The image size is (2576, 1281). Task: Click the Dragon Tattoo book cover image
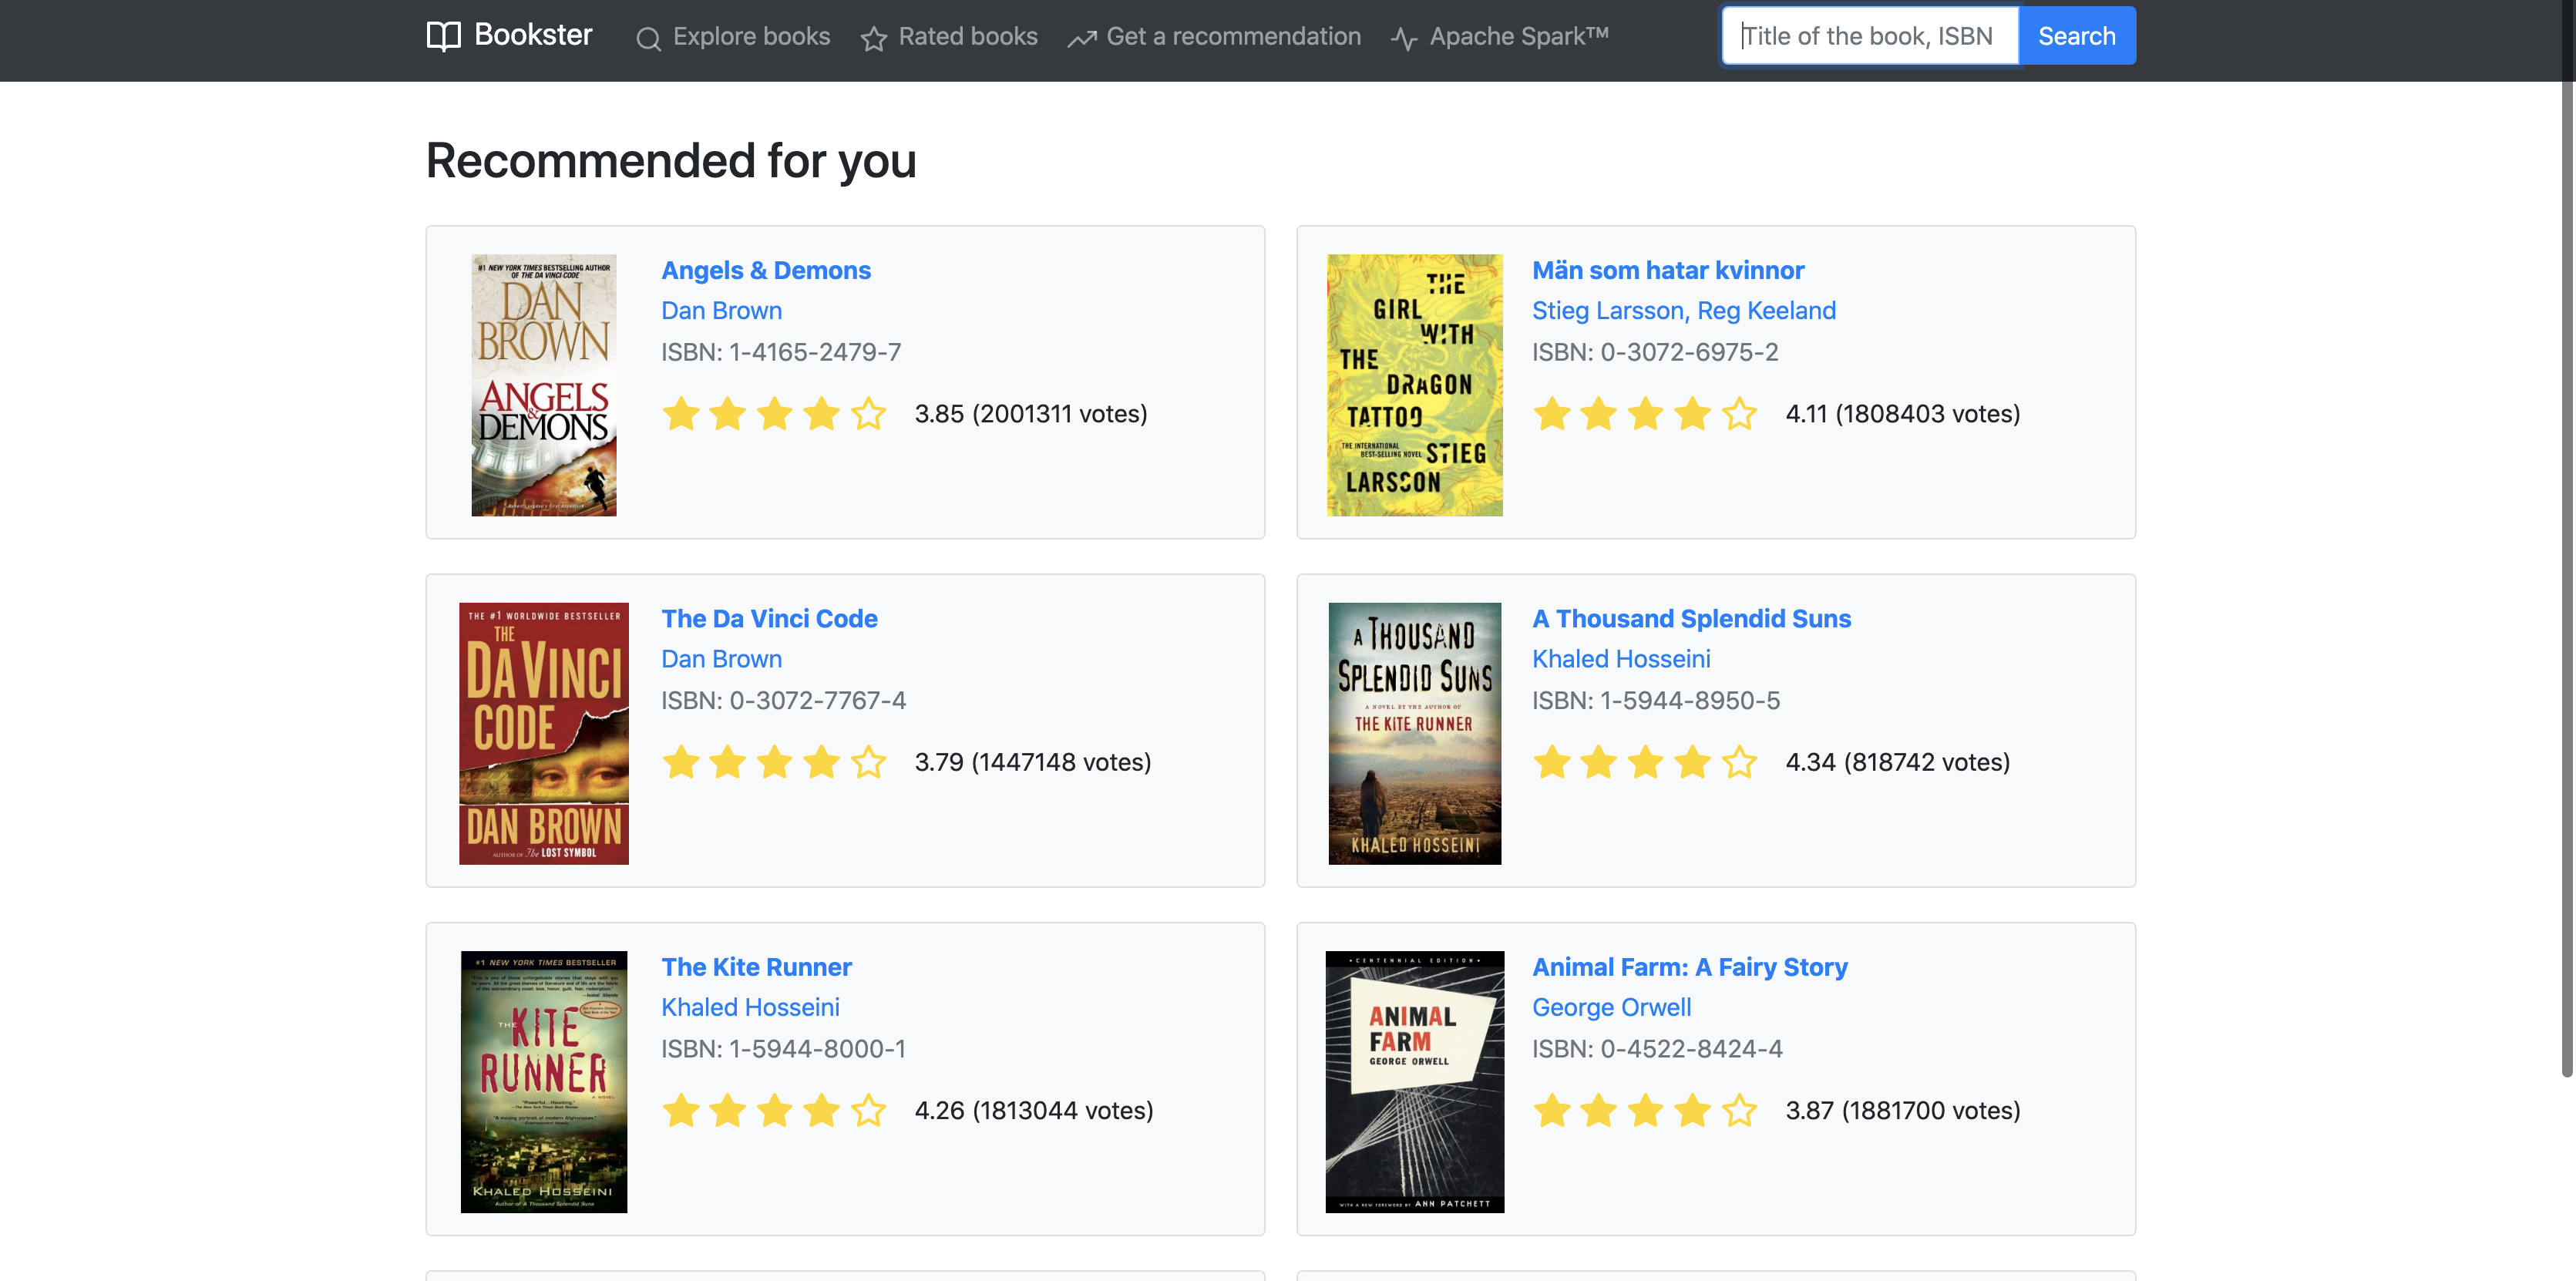(x=1414, y=385)
